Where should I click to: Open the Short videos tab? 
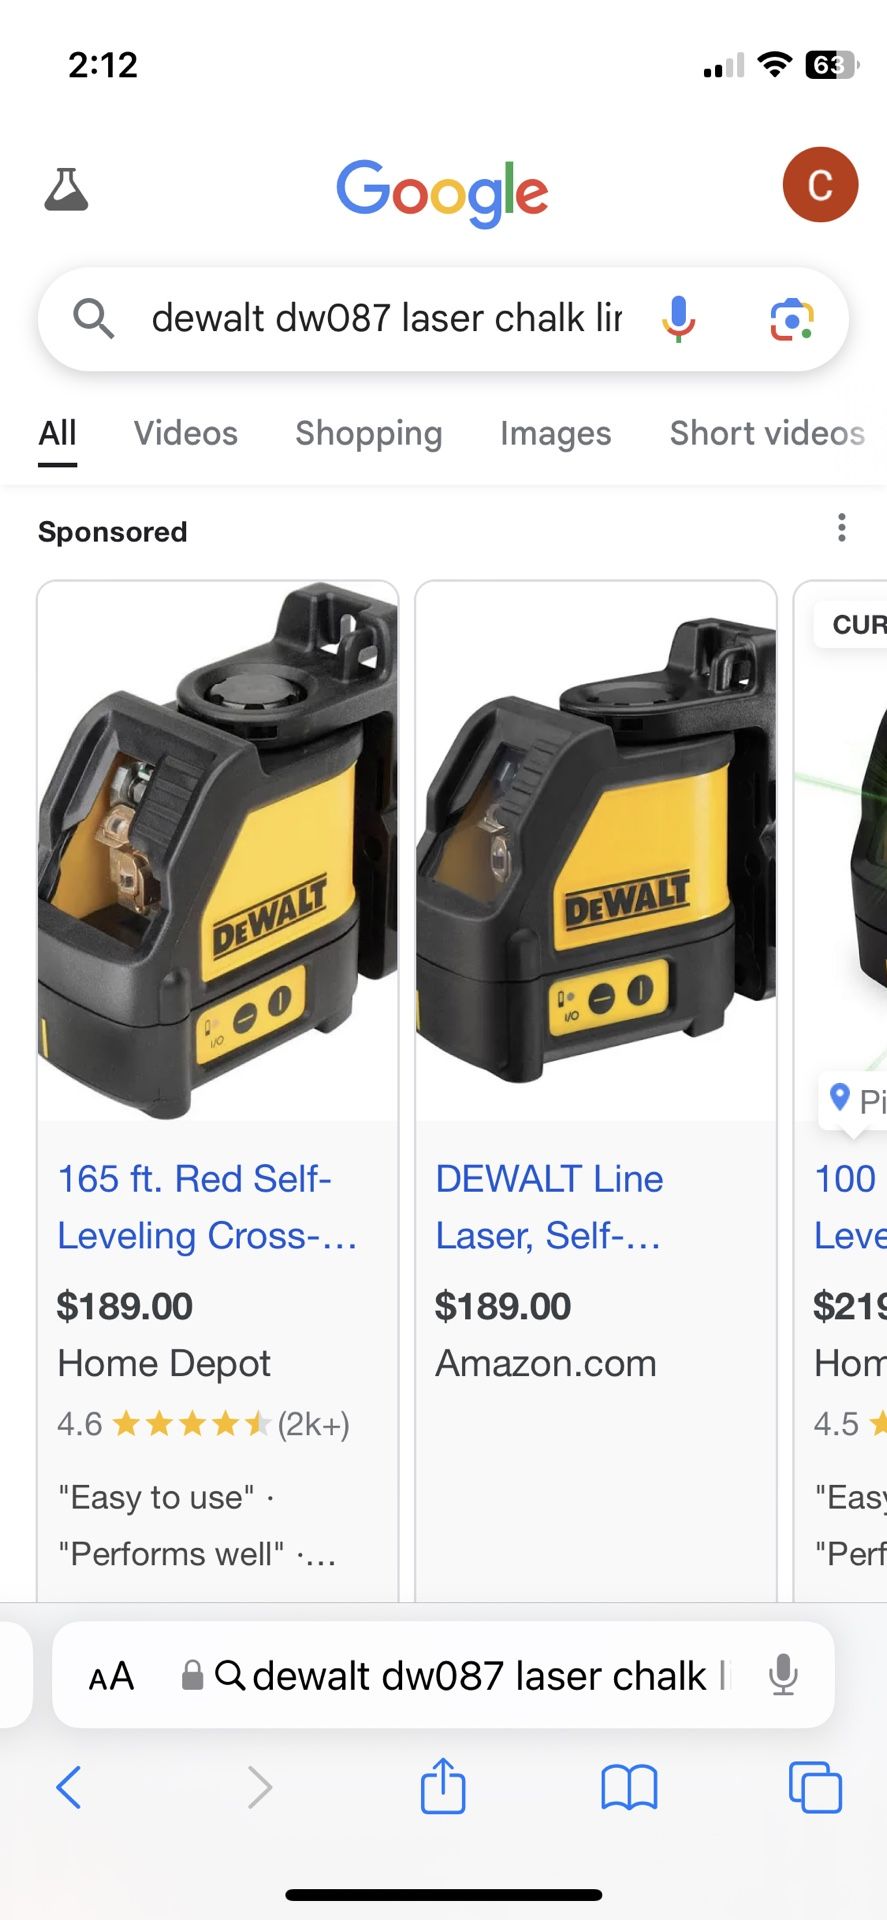(767, 433)
